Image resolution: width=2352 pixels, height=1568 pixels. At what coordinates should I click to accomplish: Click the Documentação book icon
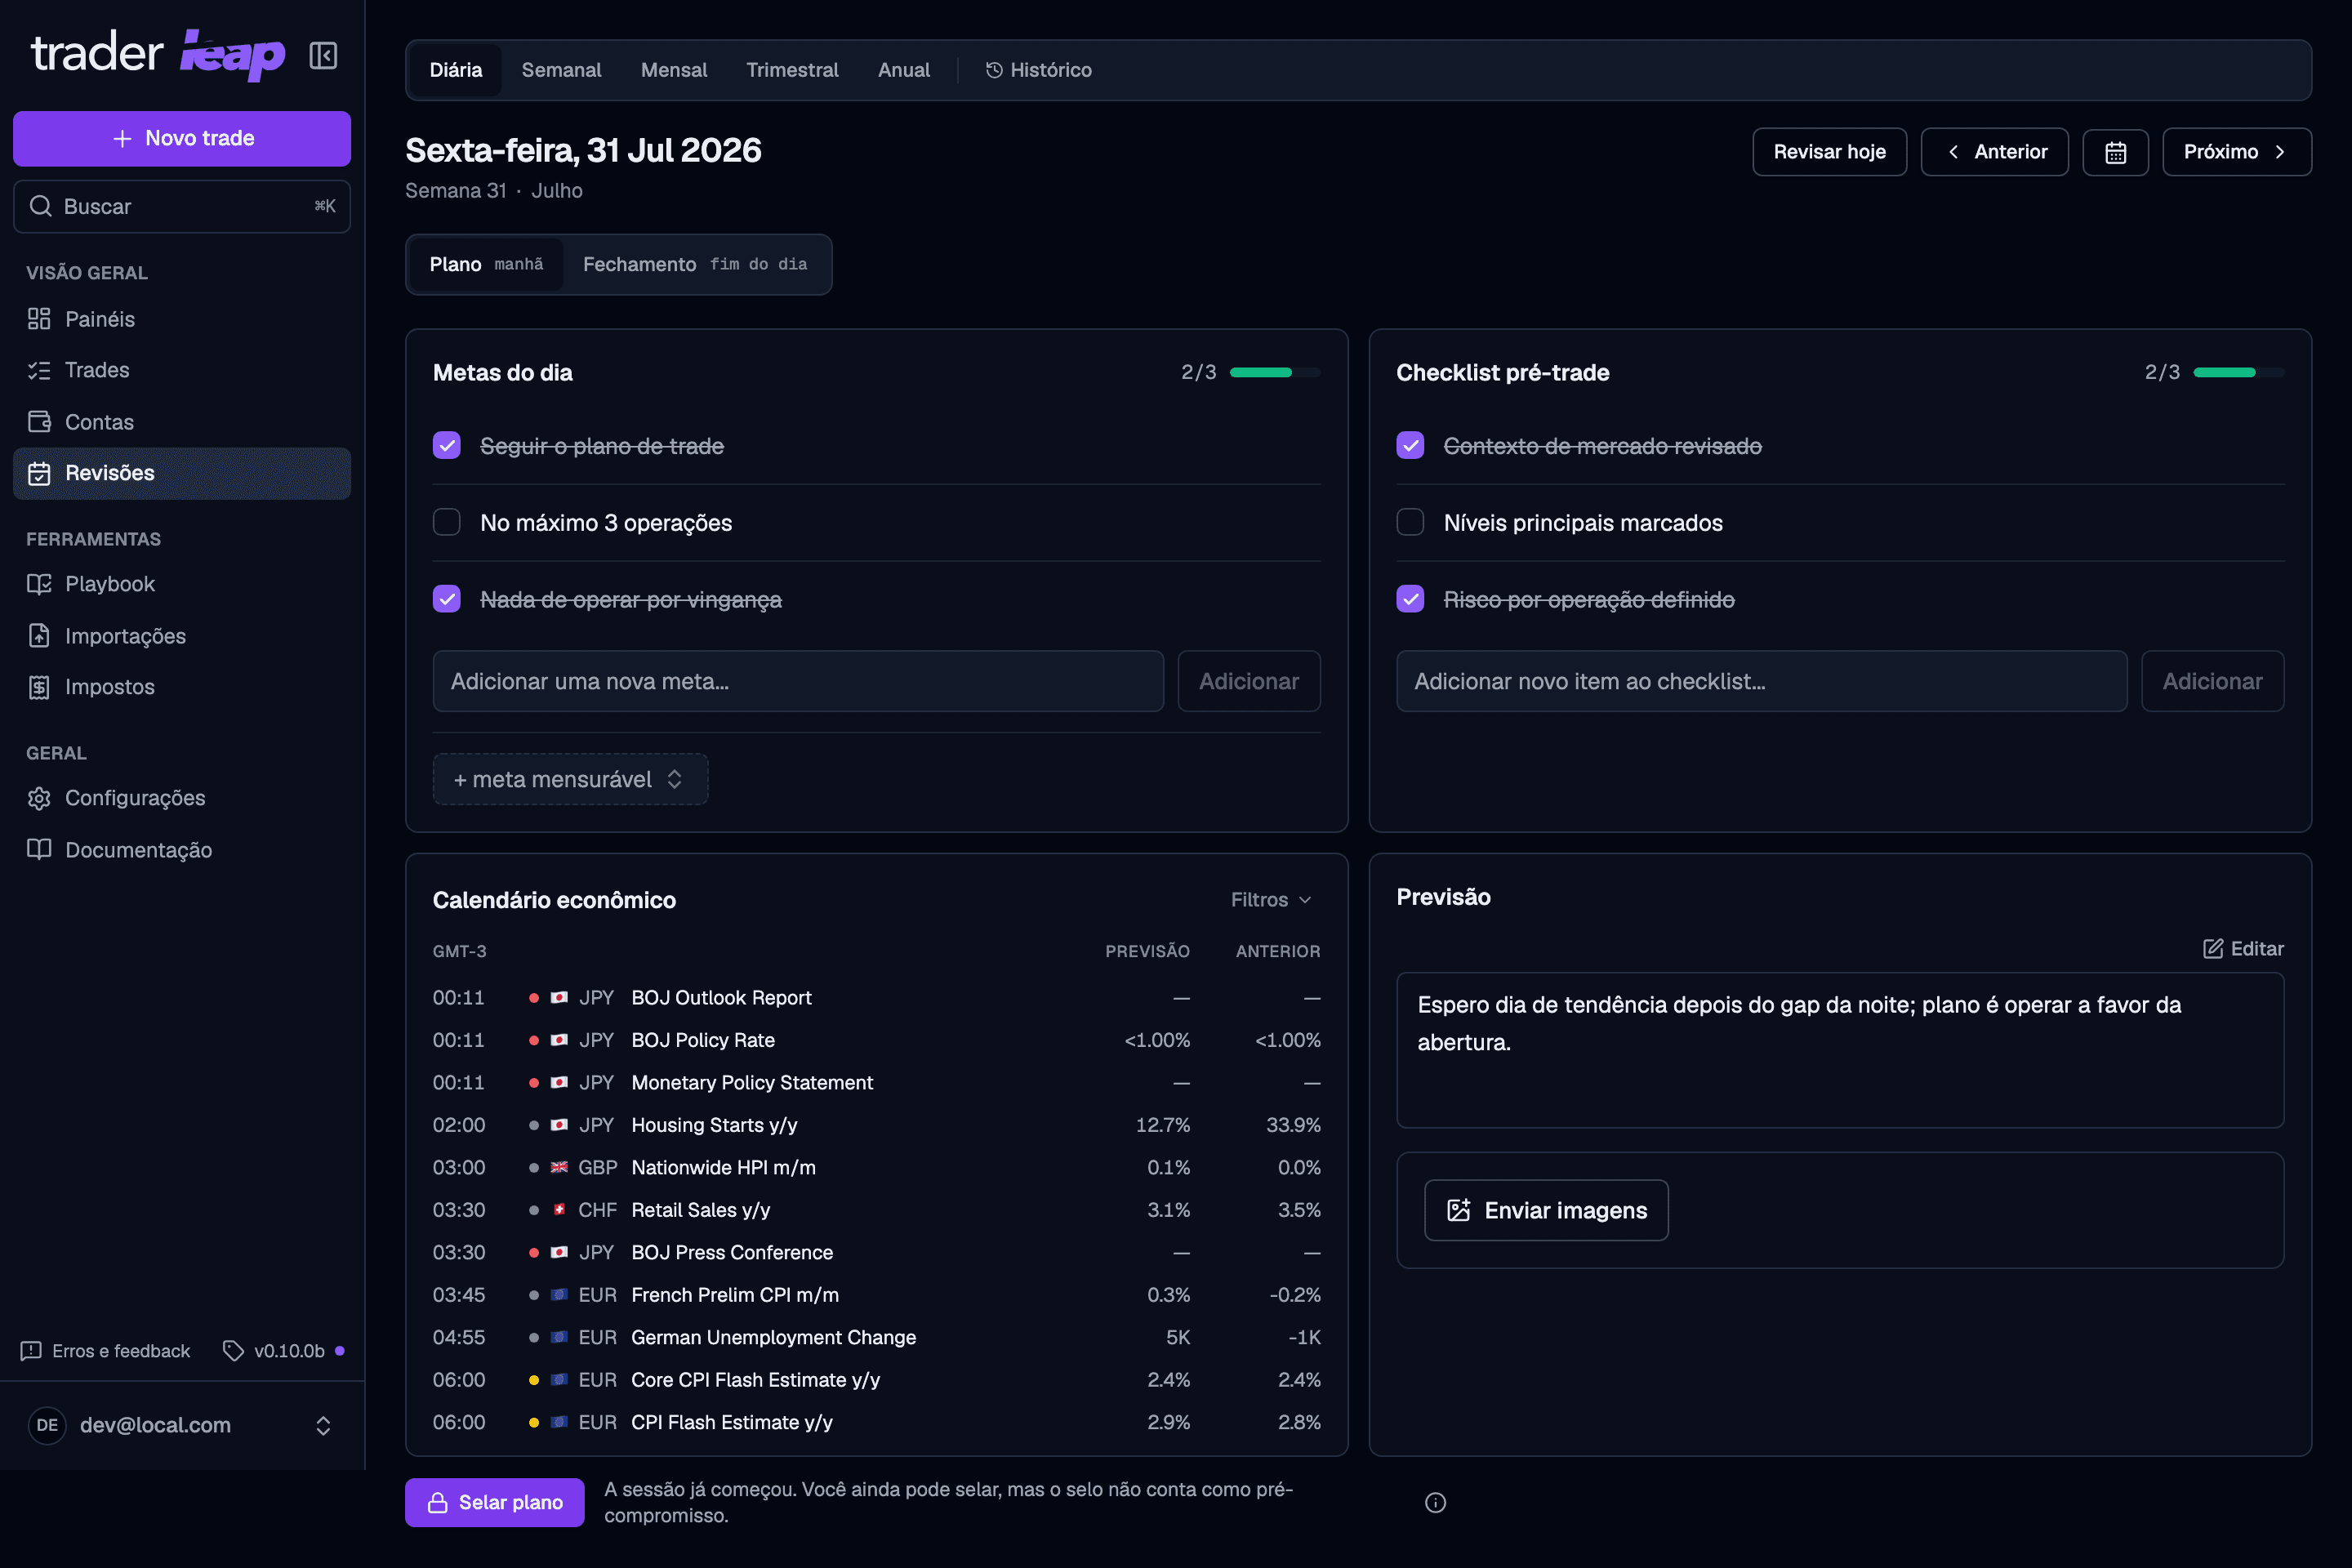pyautogui.click(x=39, y=849)
